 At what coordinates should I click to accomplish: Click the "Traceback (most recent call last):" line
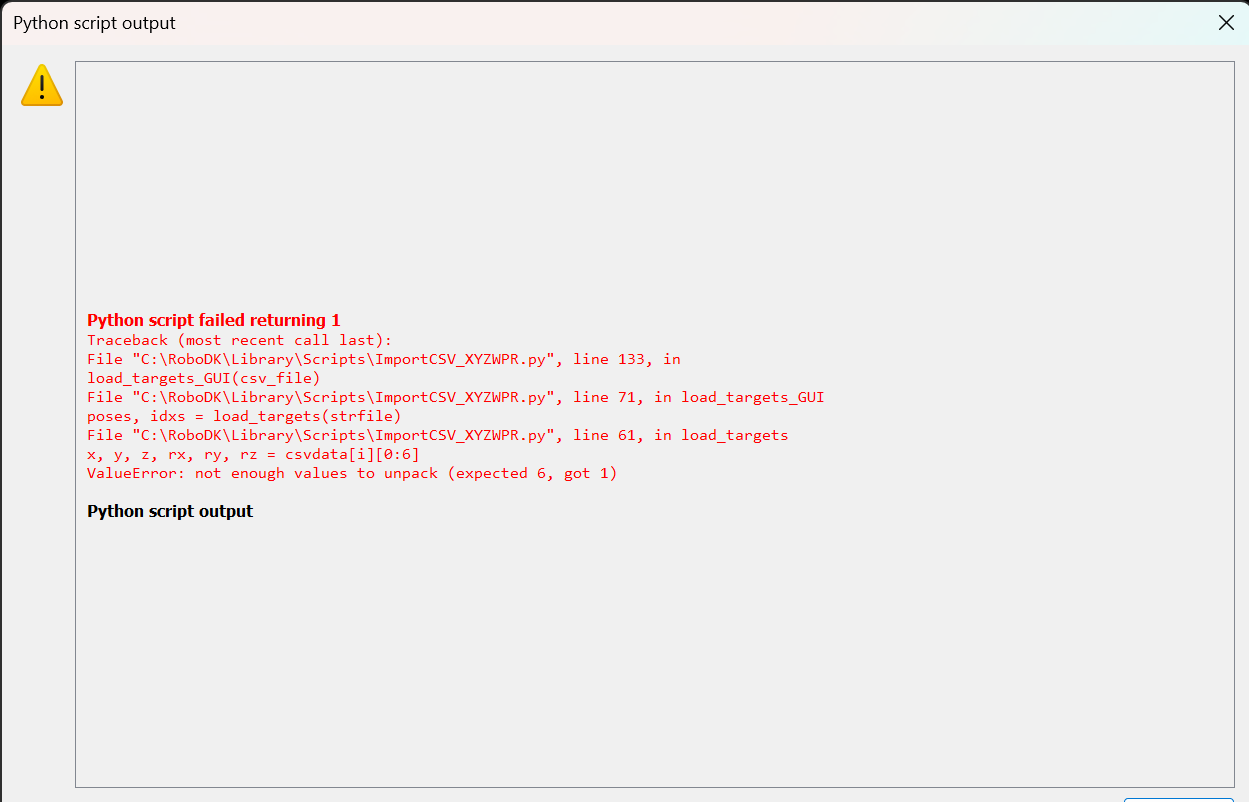(x=239, y=340)
